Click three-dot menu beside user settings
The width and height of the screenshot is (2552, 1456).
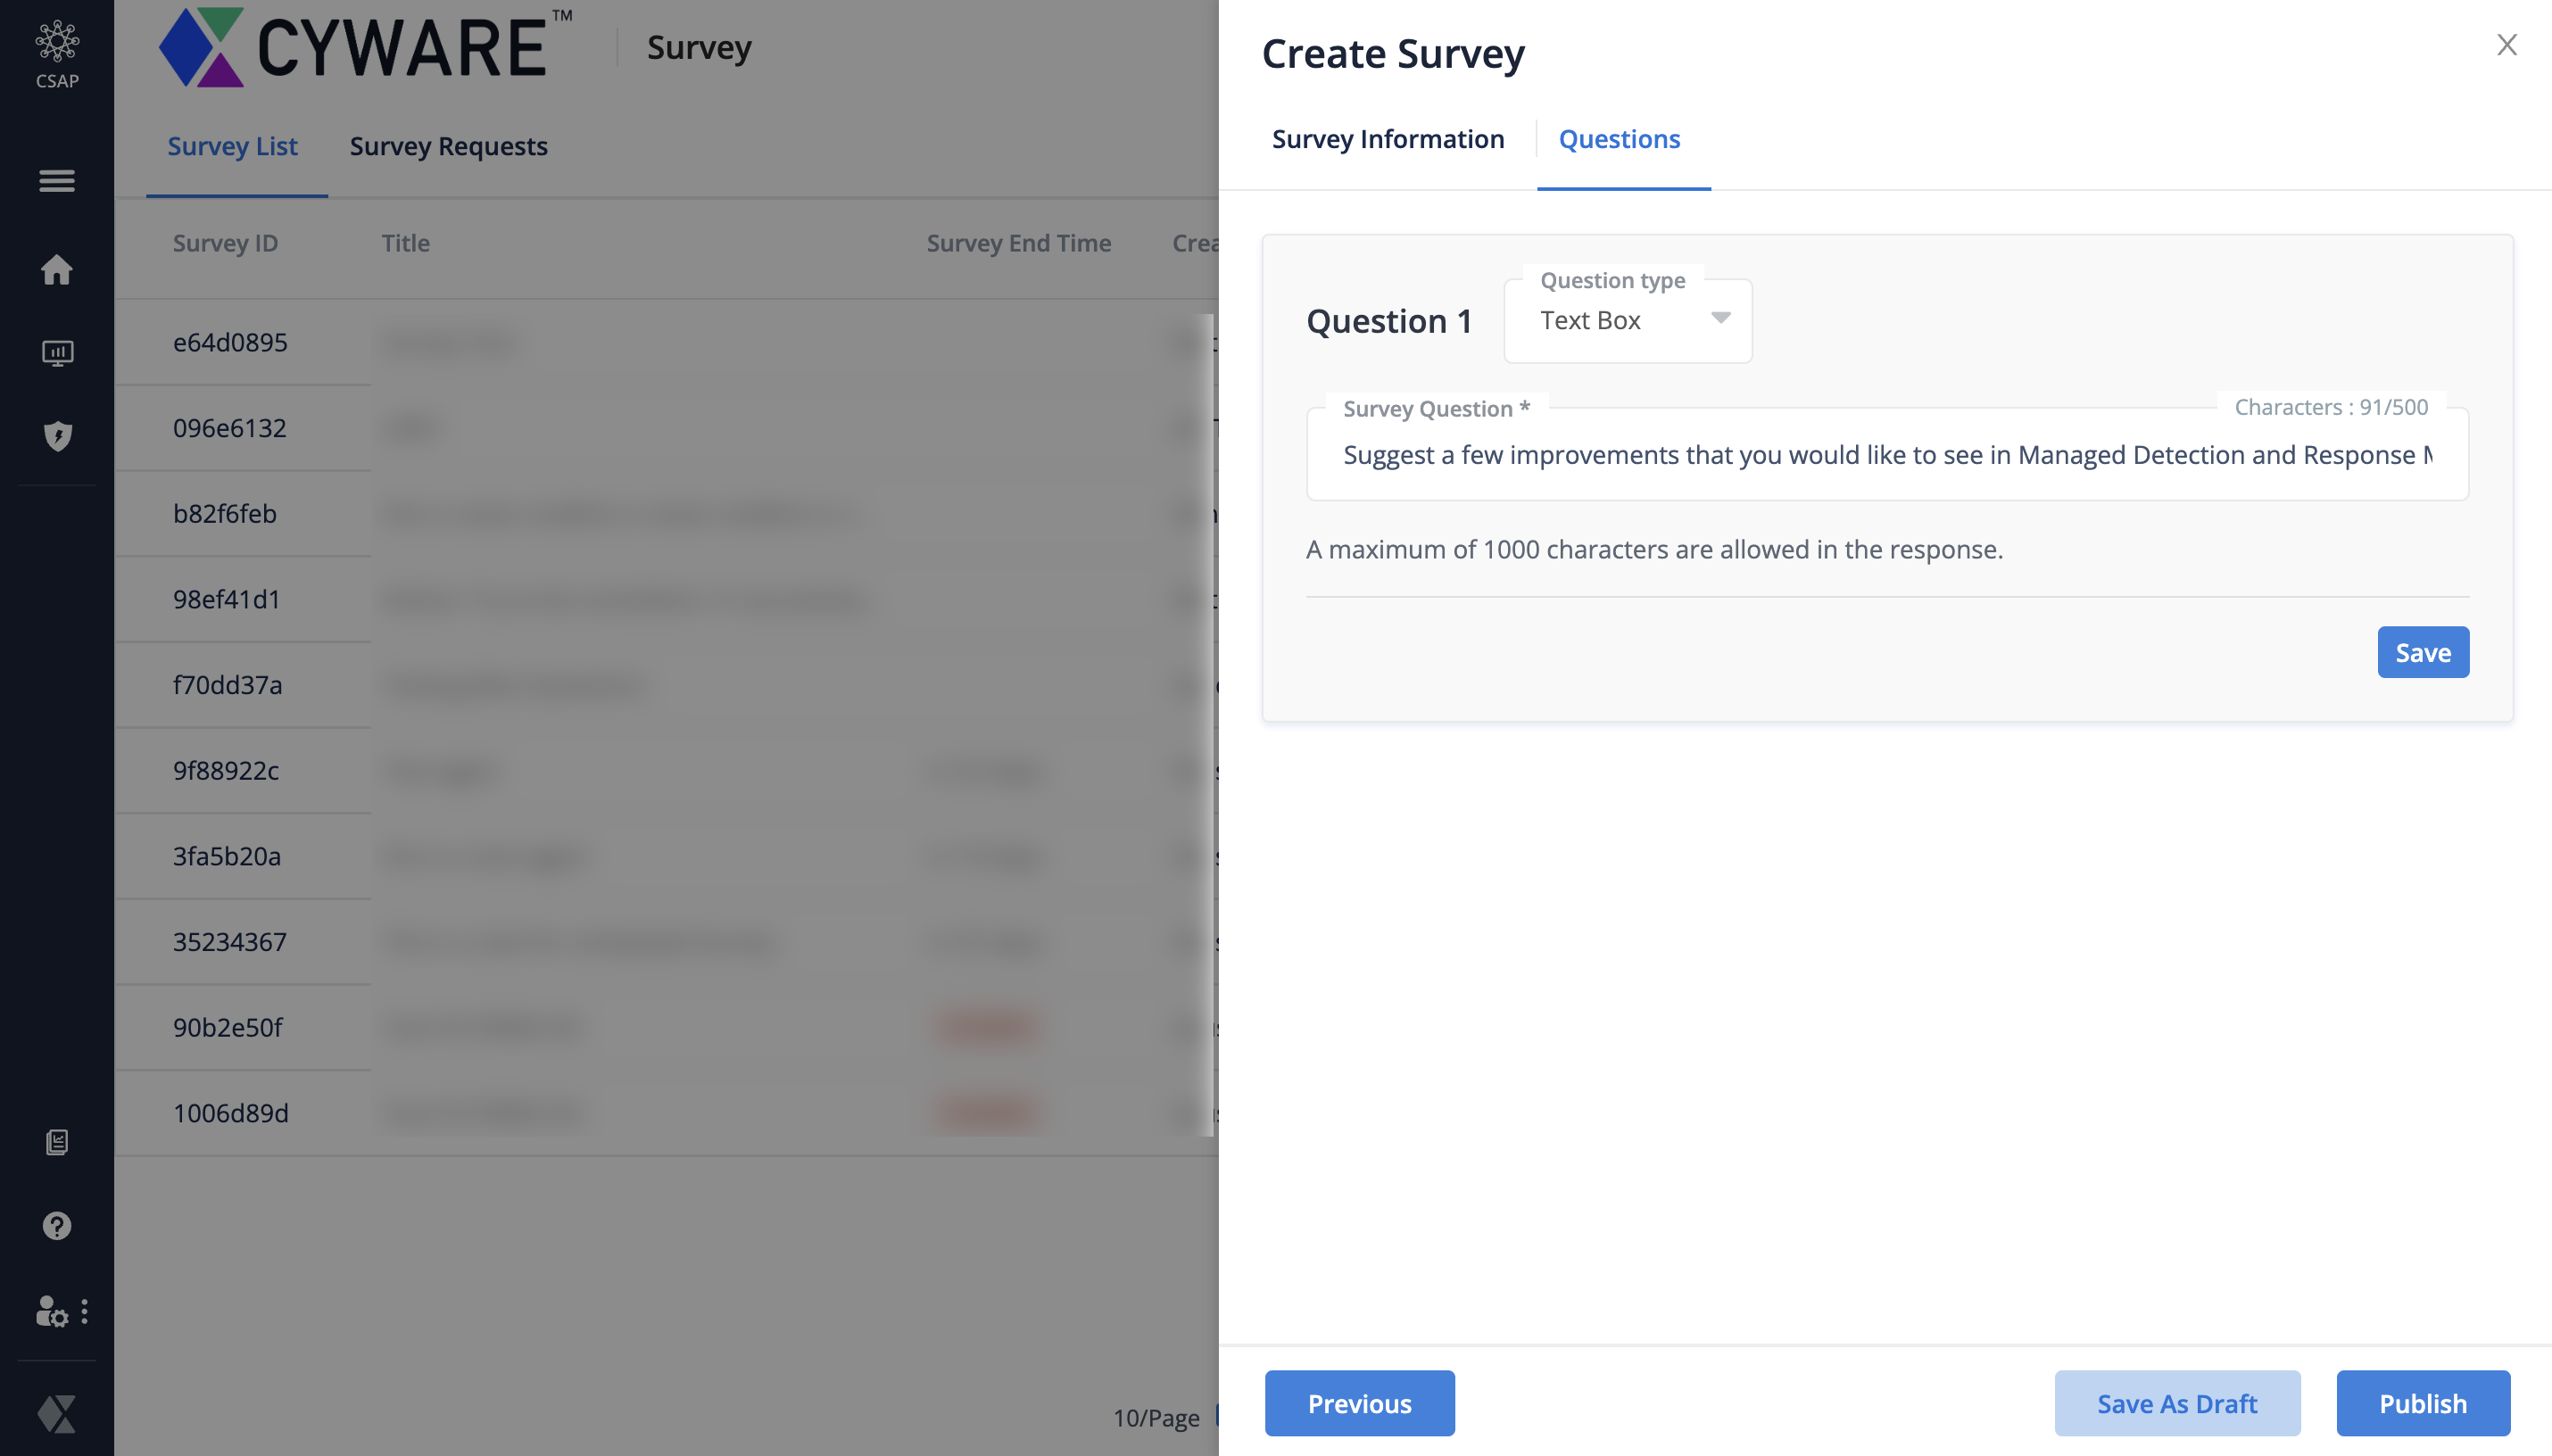[x=85, y=1311]
